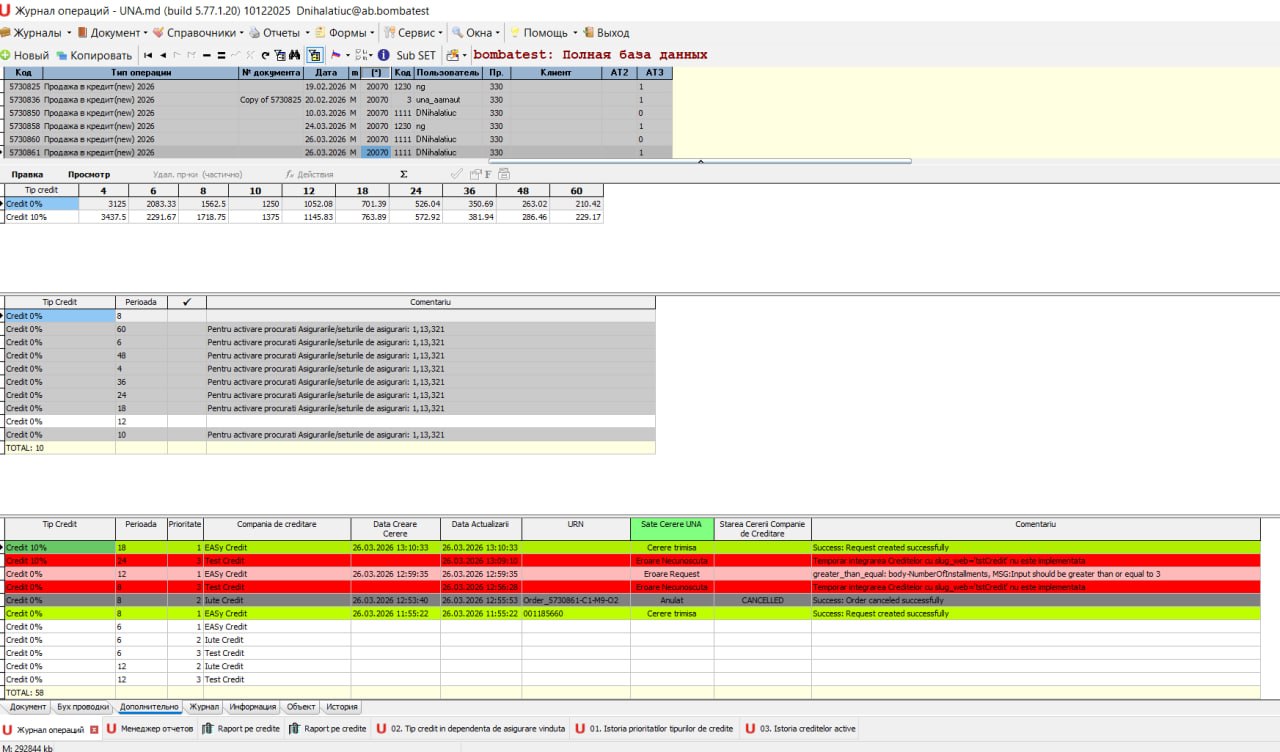Open search with the binoculars icon
Image resolution: width=1280 pixels, height=752 pixels.
(295, 55)
